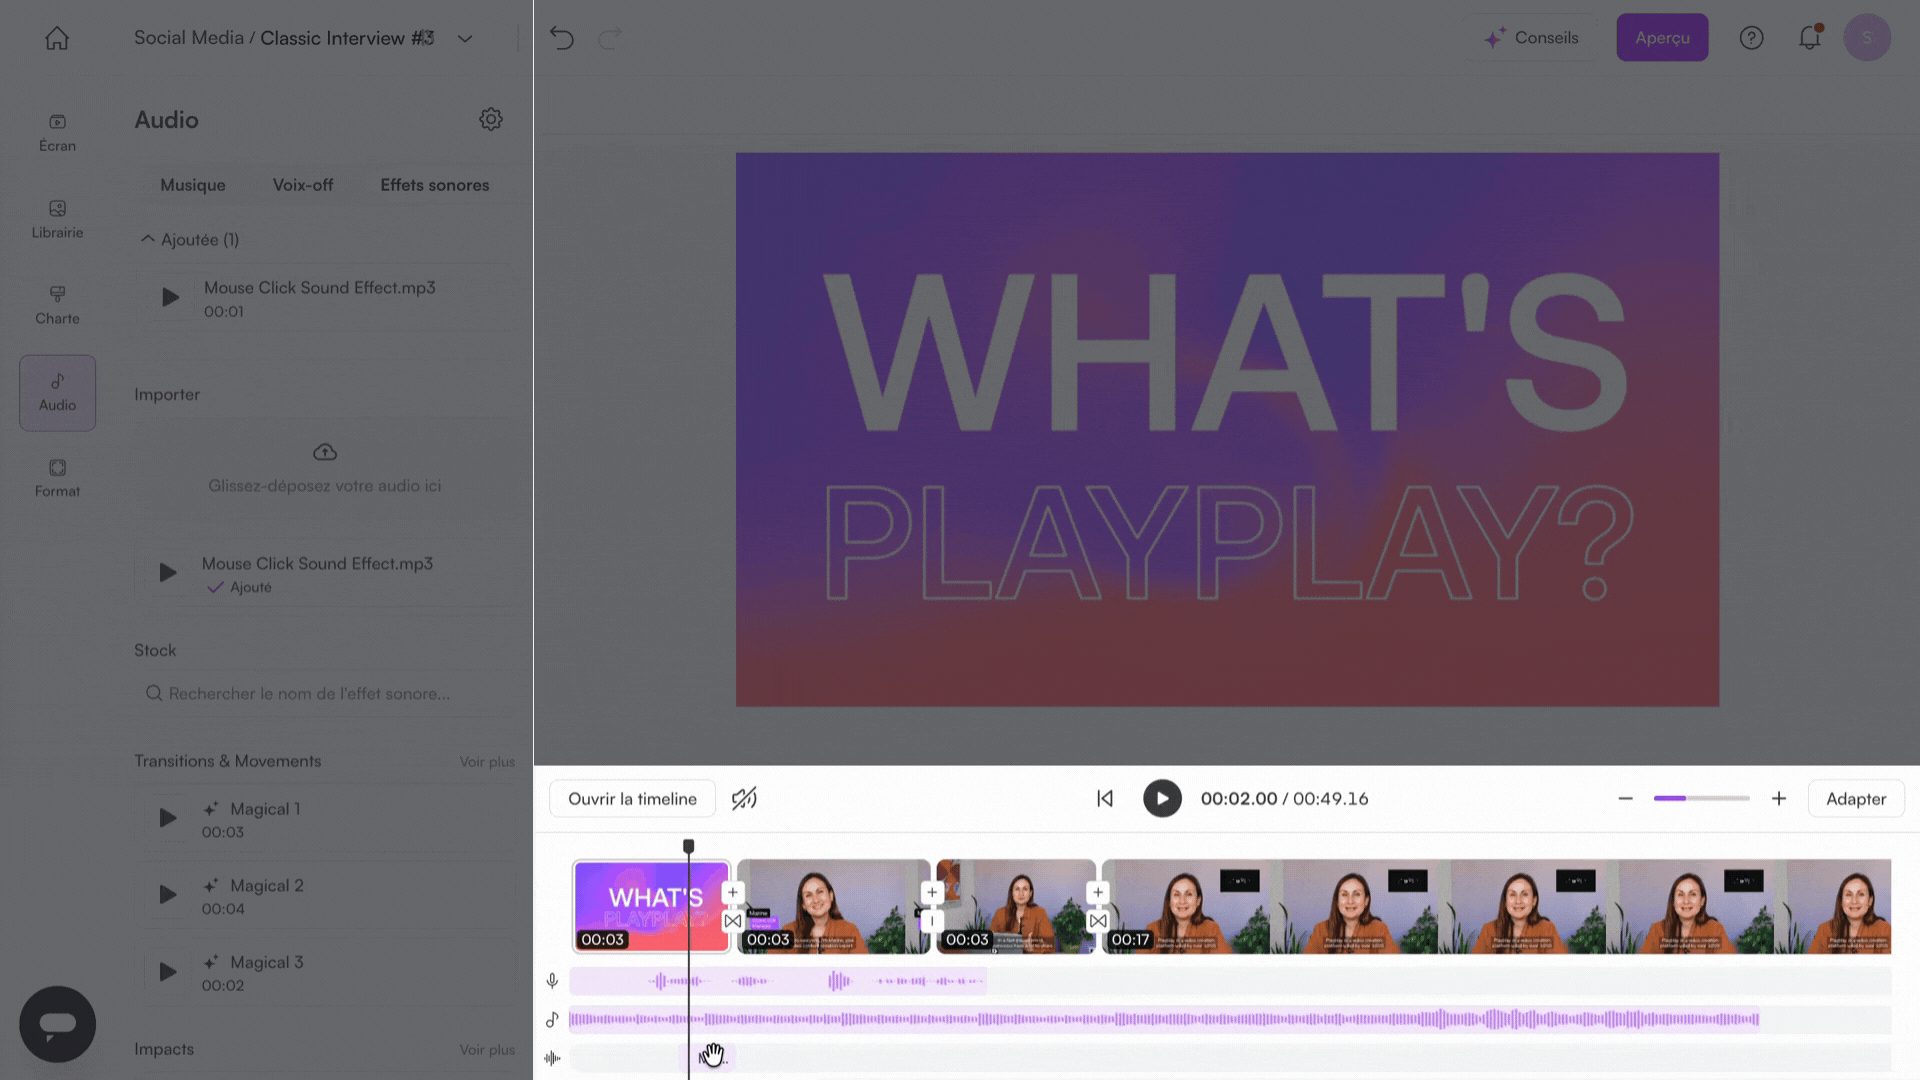The width and height of the screenshot is (1920, 1080).
Task: Click the undo arrow icon
Action: (x=562, y=38)
